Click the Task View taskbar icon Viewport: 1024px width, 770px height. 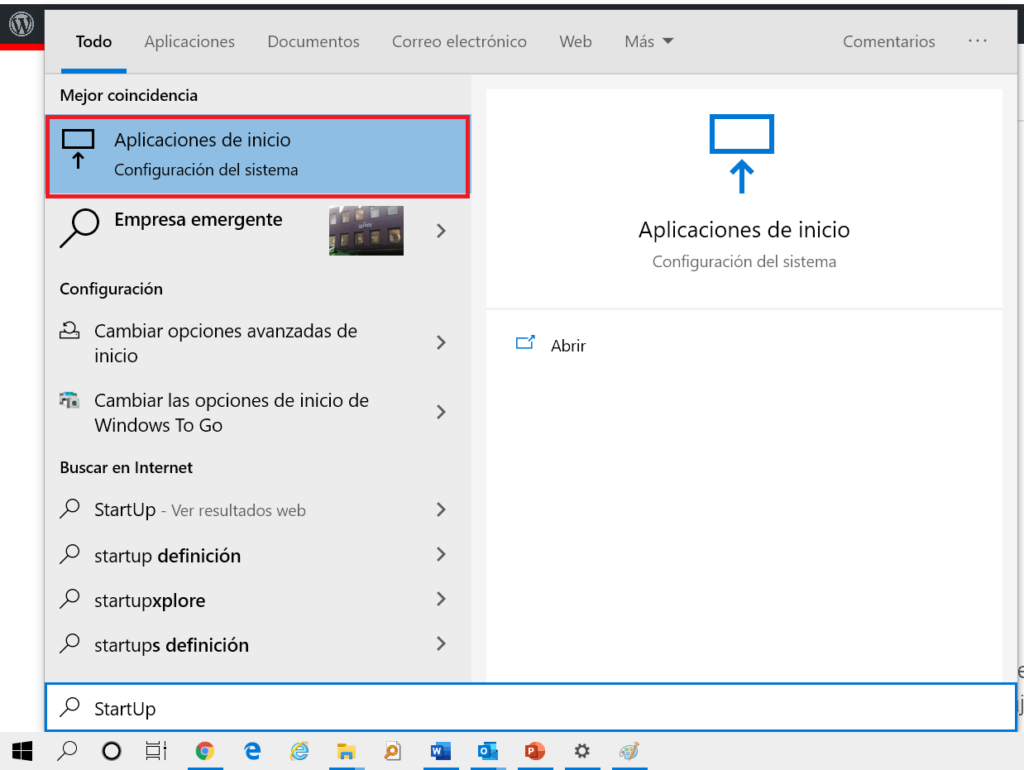click(x=156, y=751)
